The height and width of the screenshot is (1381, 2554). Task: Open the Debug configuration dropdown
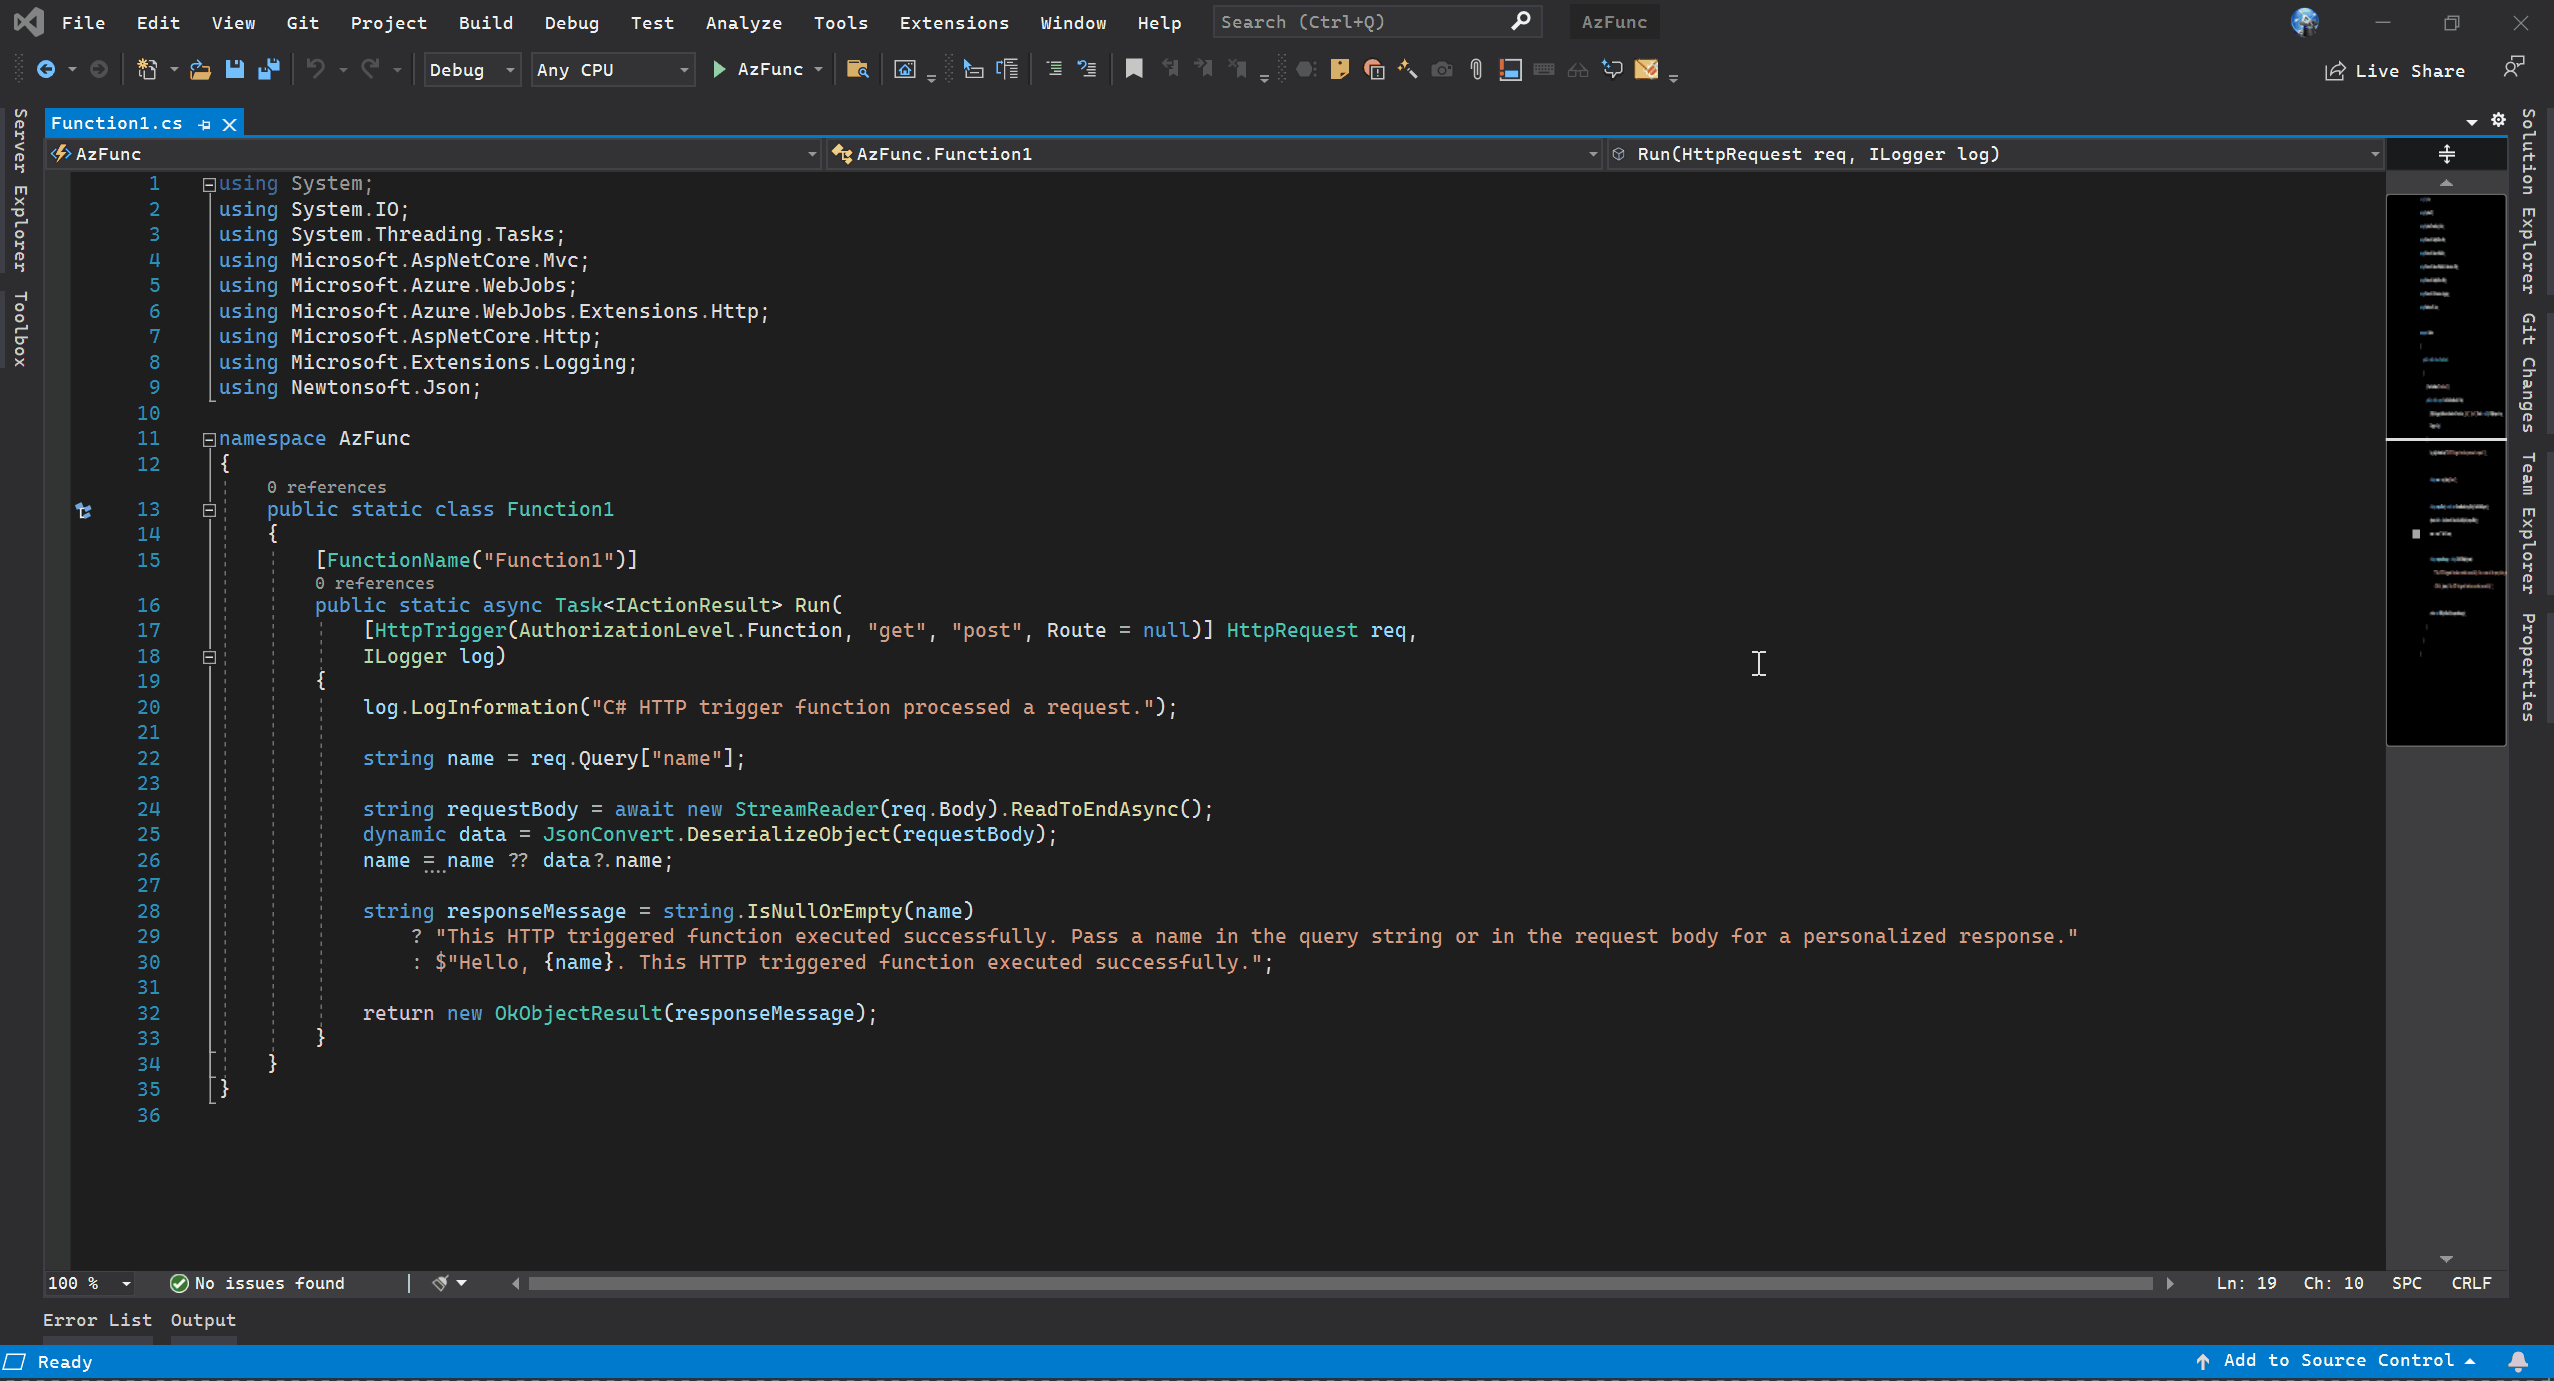point(472,70)
